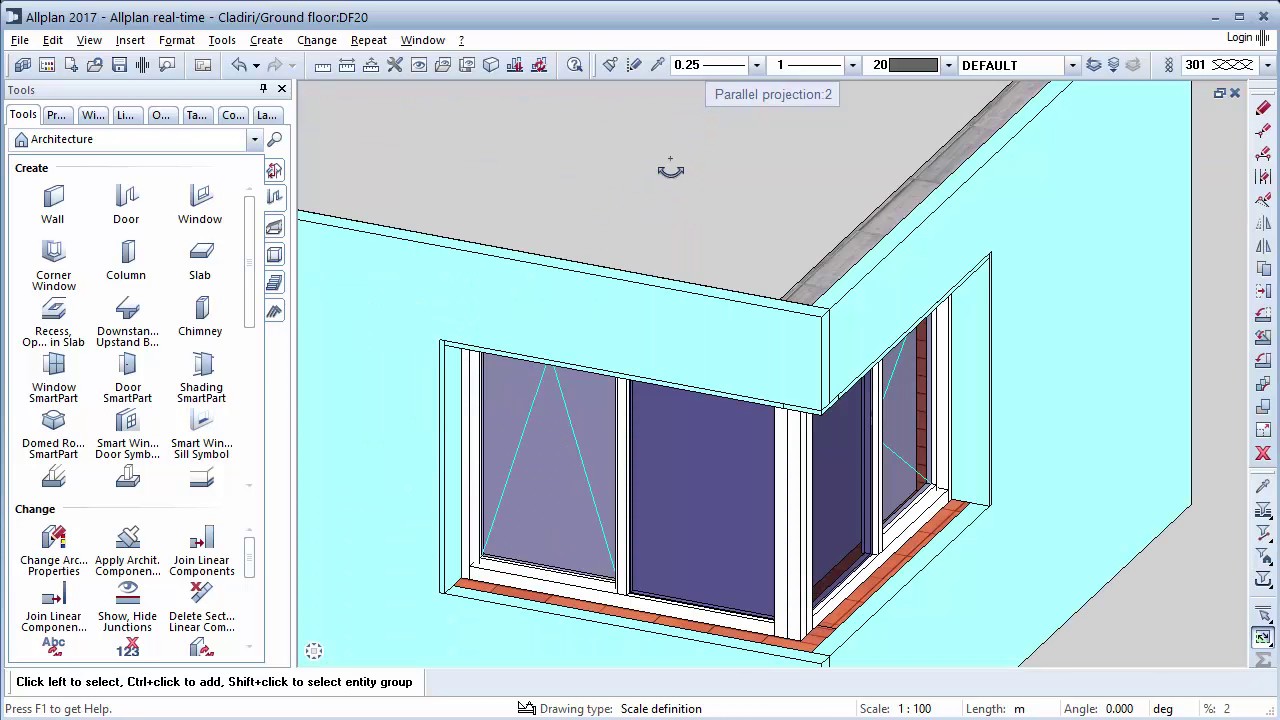
Task: Click the Change area vertical scrollbar
Action: tap(249, 555)
